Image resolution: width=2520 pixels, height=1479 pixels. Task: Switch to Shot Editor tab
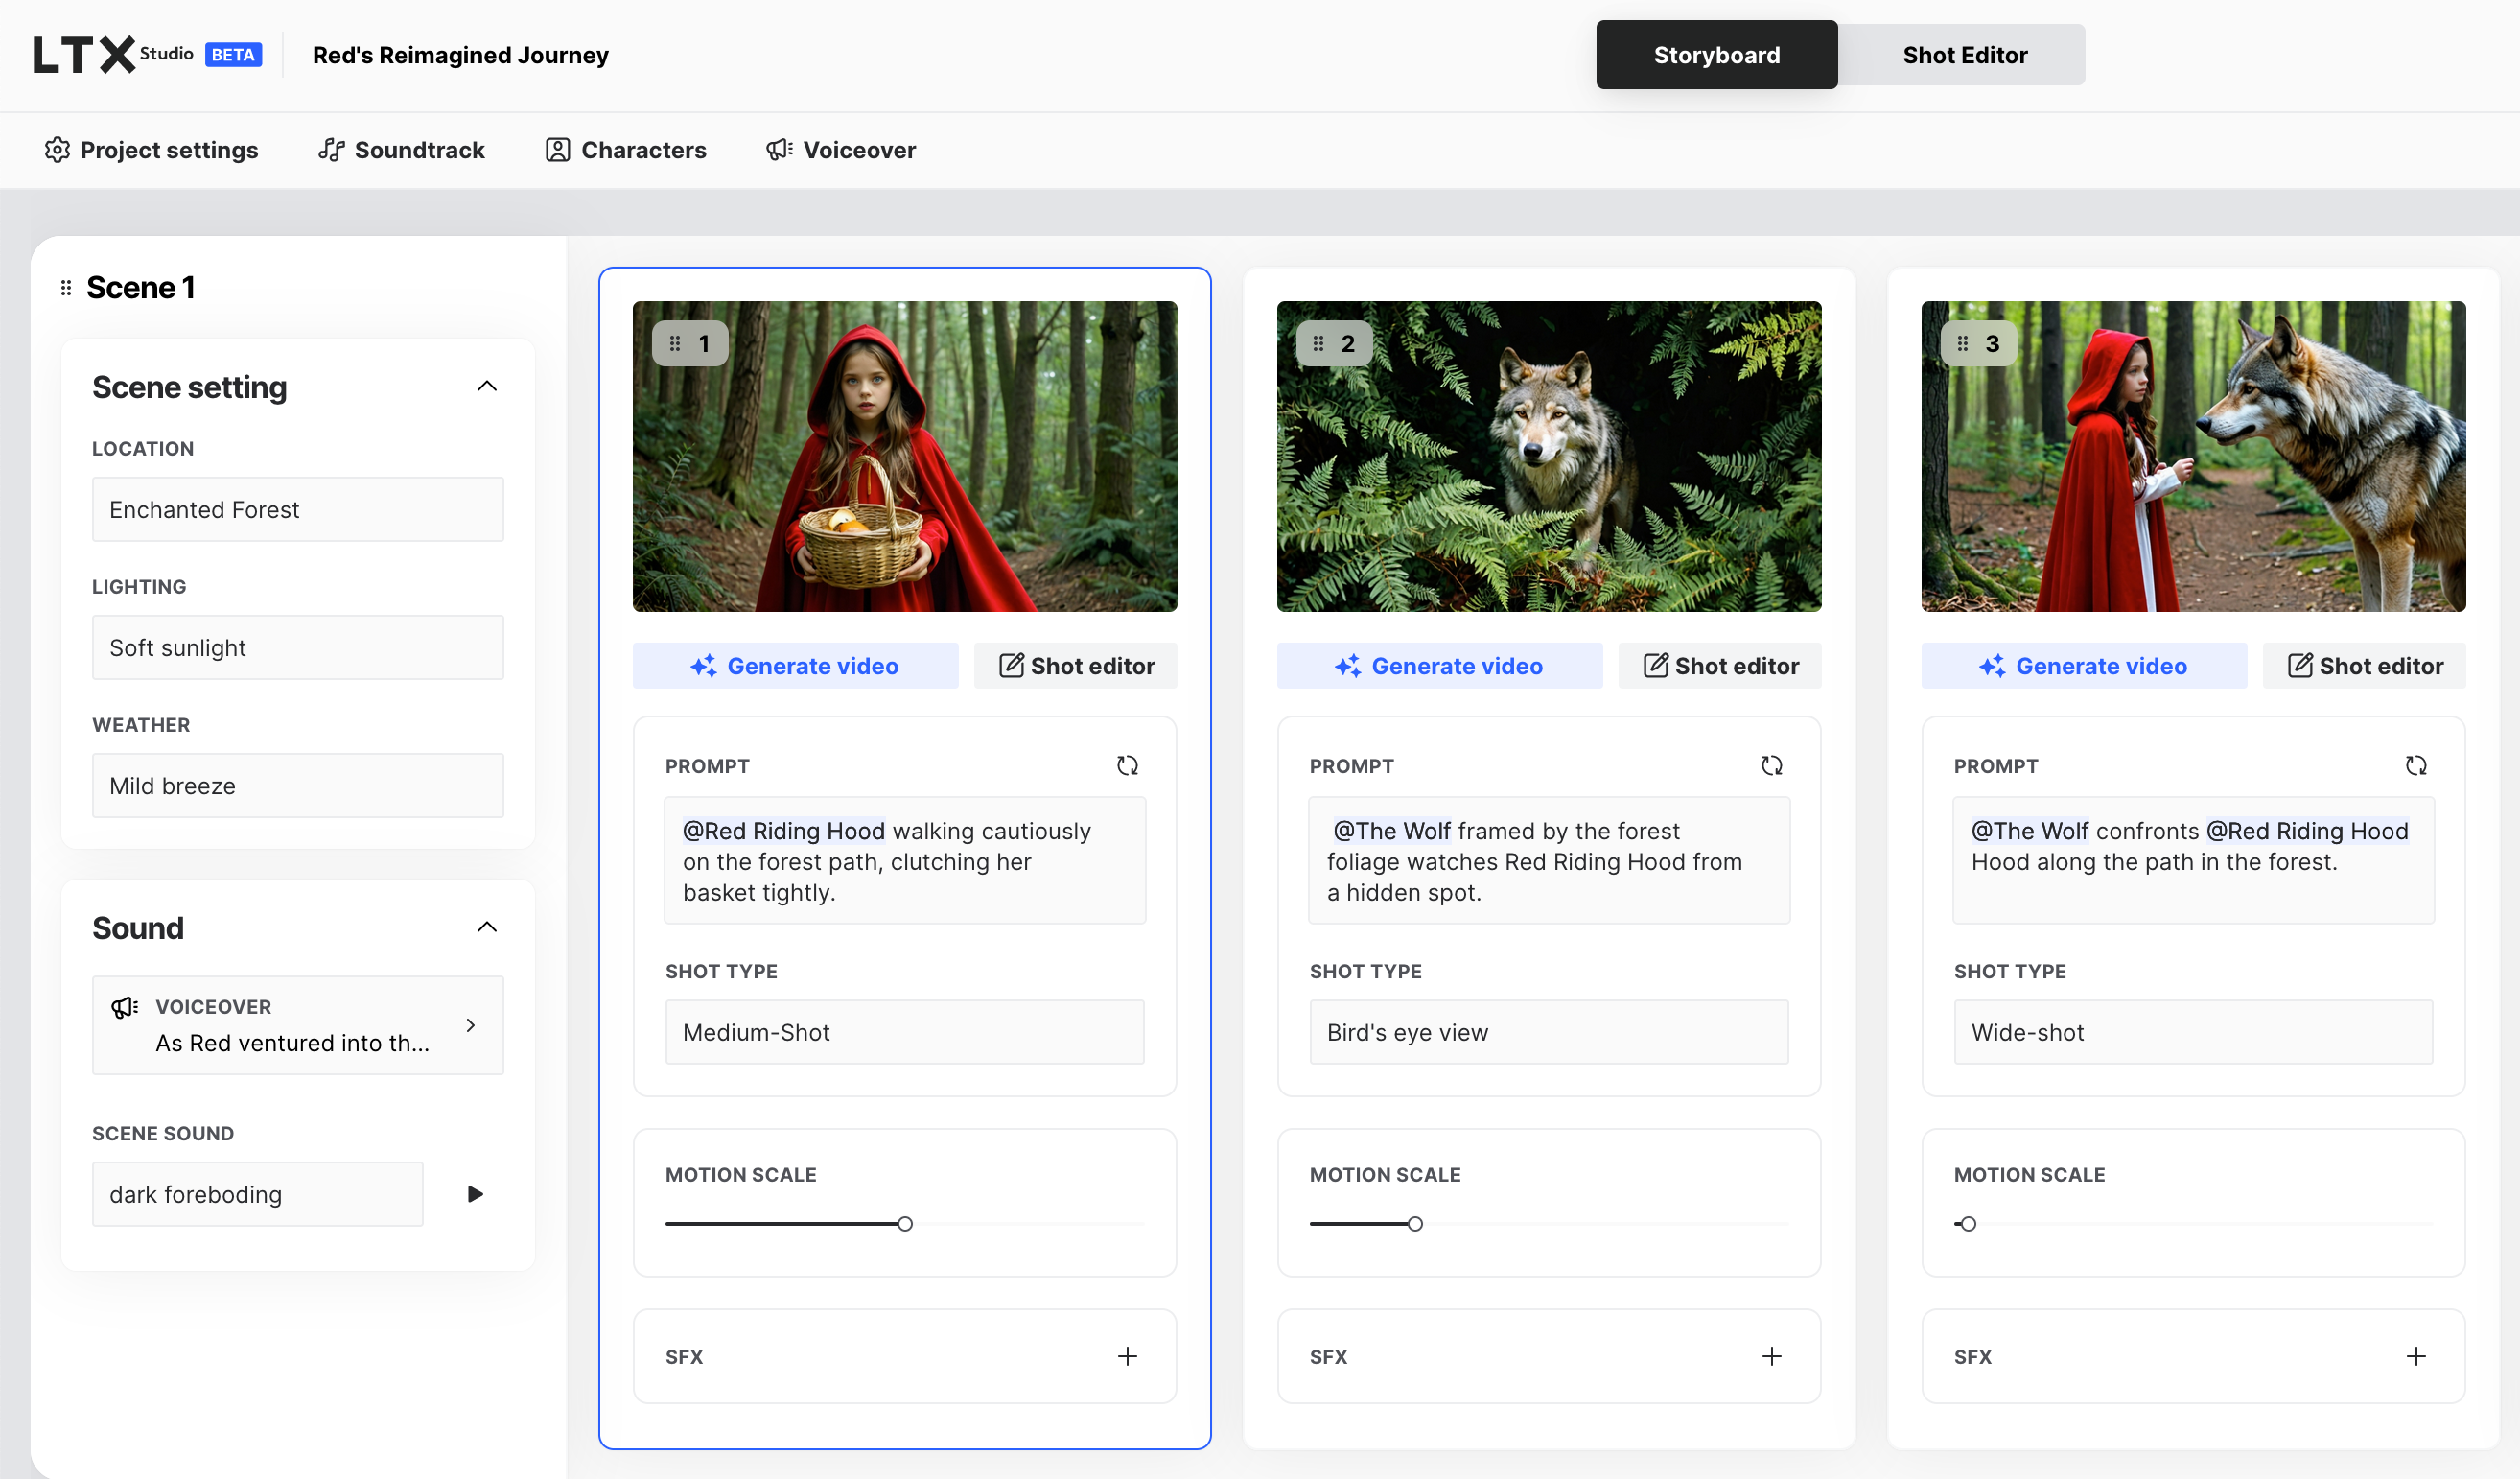click(1964, 55)
